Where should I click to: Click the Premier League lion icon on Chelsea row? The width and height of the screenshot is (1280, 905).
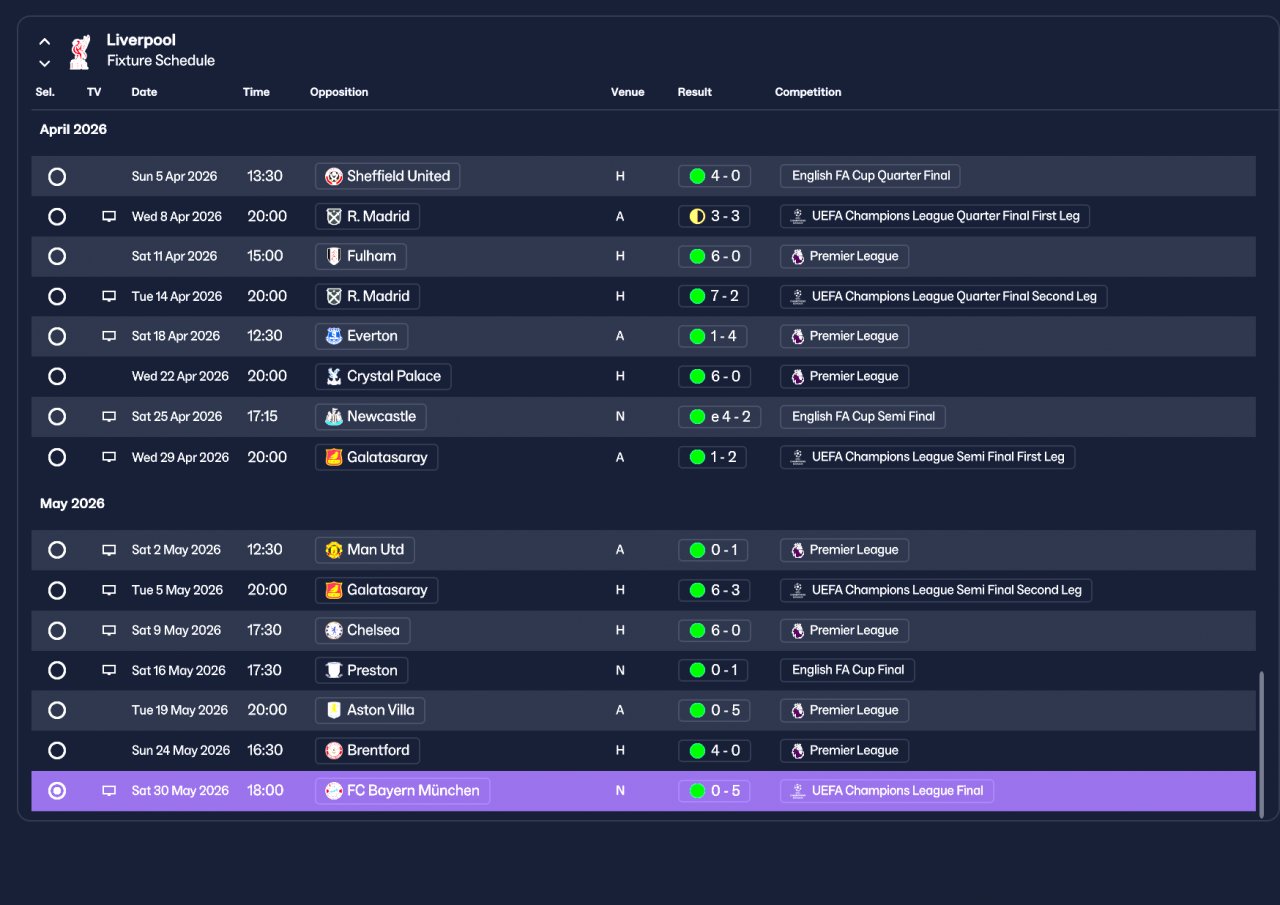click(797, 631)
